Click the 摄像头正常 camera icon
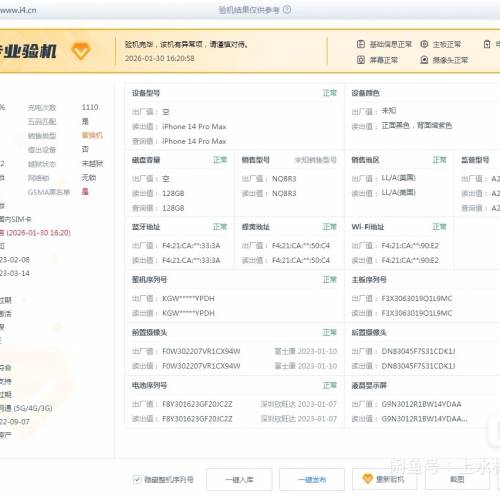The height and width of the screenshot is (500, 500). point(424,60)
